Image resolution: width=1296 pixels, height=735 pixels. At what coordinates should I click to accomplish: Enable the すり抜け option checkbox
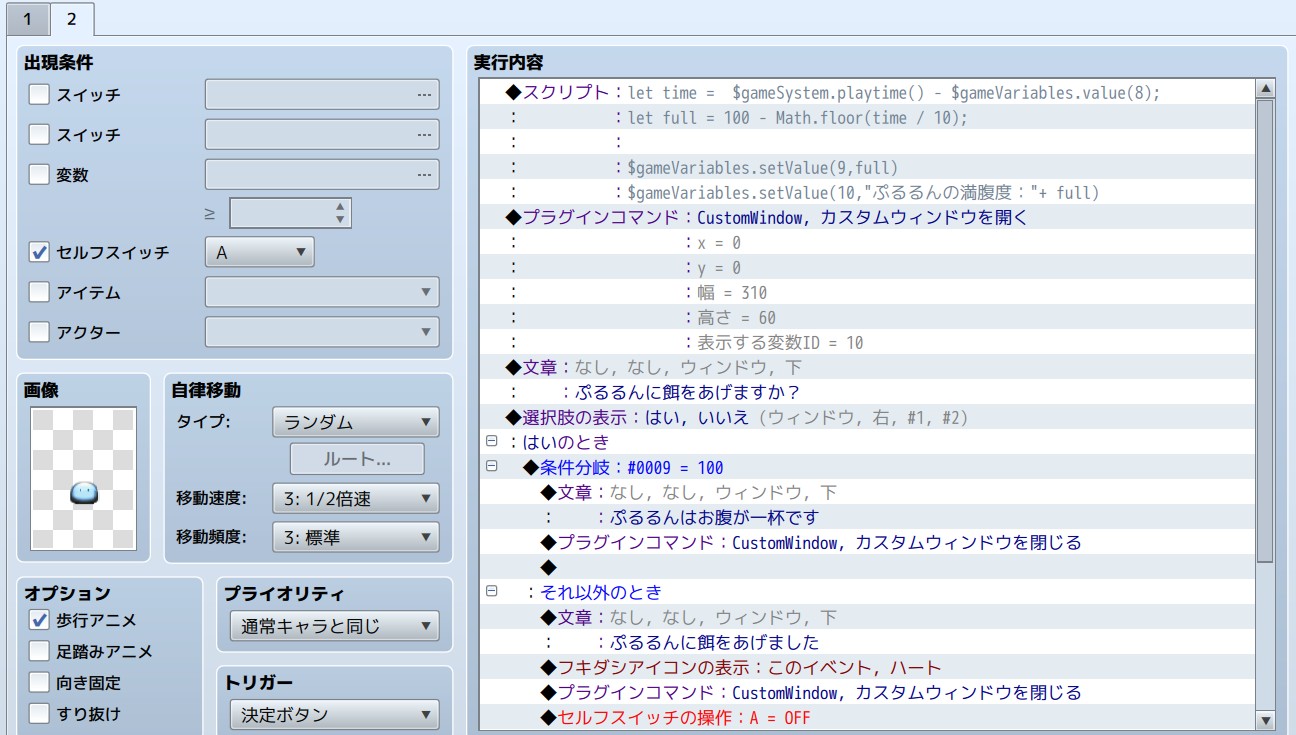click(x=39, y=714)
